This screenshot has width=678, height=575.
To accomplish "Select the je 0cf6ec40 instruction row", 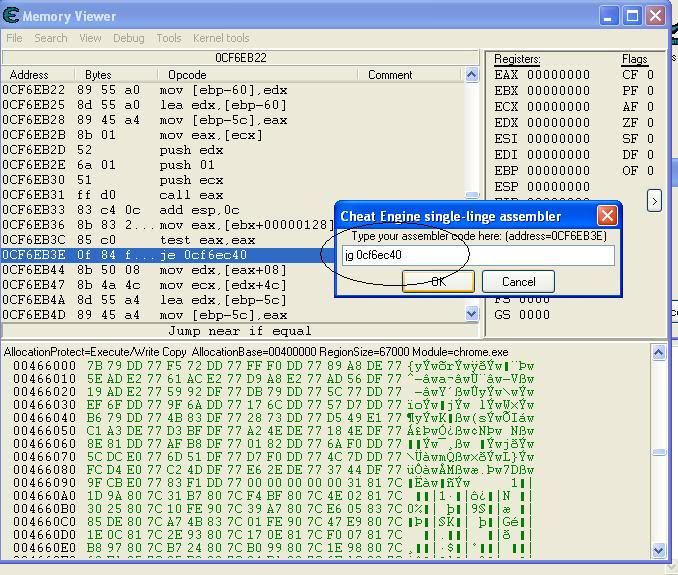I will tap(168, 255).
